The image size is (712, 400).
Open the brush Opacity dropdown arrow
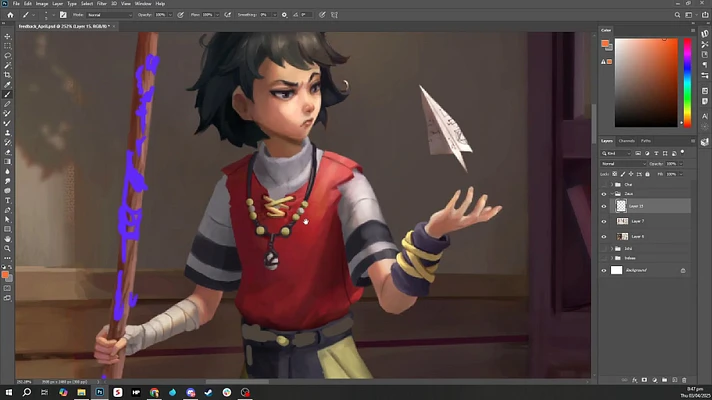170,15
